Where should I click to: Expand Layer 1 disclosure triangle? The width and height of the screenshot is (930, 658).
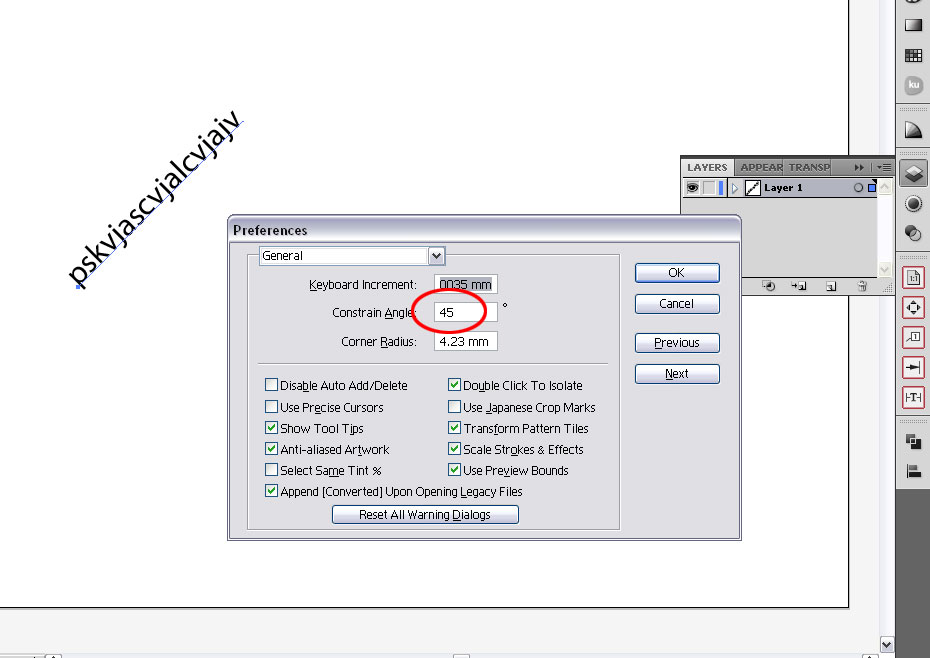pos(735,188)
